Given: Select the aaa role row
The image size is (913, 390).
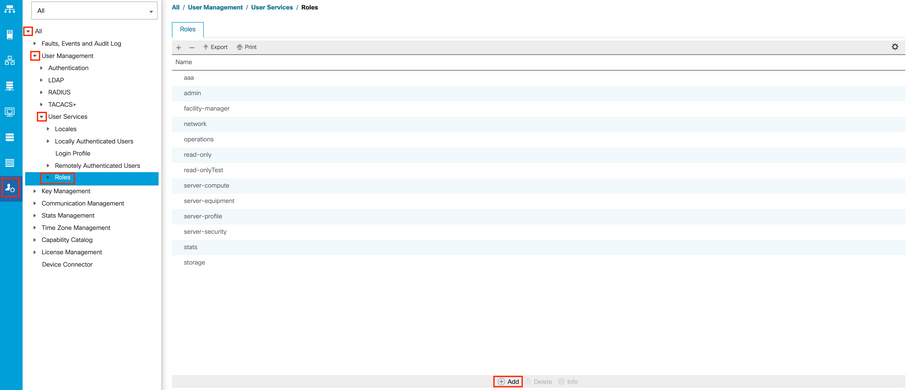Looking at the screenshot, I should (x=539, y=78).
